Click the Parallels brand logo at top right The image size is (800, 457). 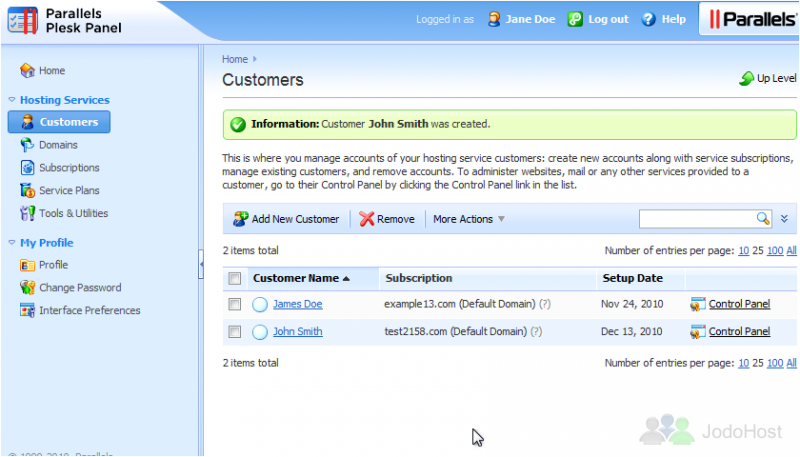coord(752,19)
